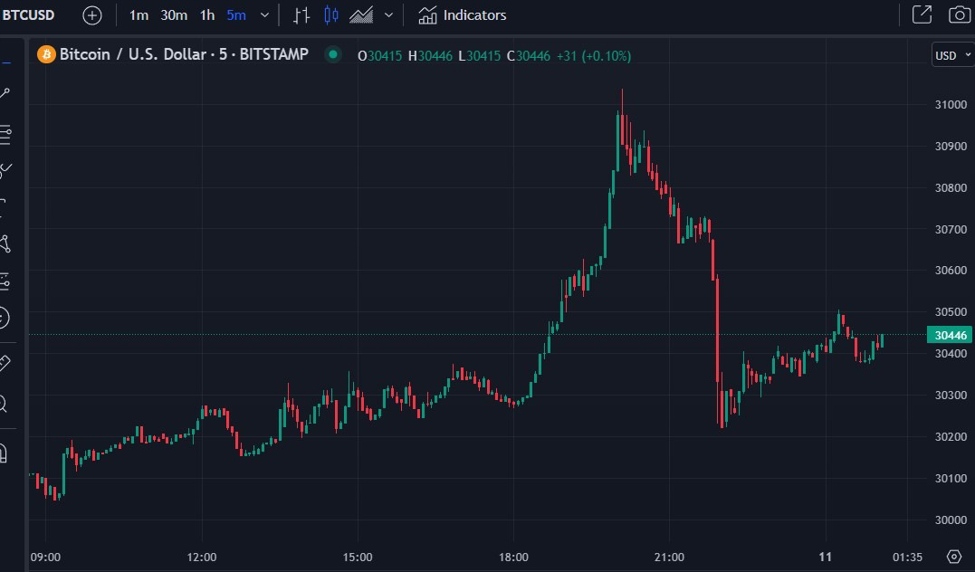Take a snapshot with camera icon
The image size is (975, 572).
tap(959, 15)
